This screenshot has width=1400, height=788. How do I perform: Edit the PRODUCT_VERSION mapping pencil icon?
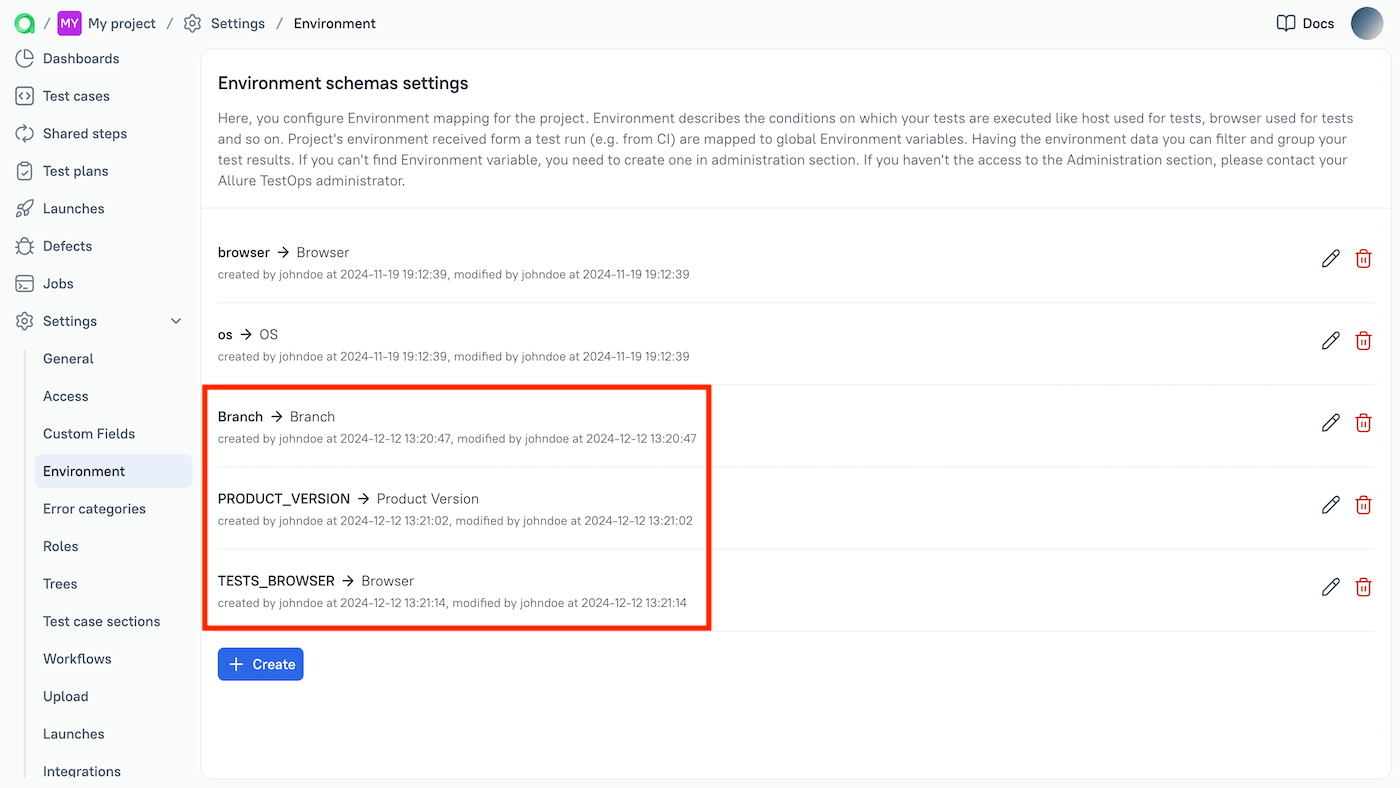1330,505
